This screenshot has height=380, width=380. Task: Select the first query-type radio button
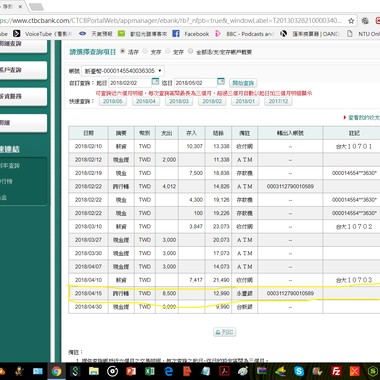pos(123,51)
